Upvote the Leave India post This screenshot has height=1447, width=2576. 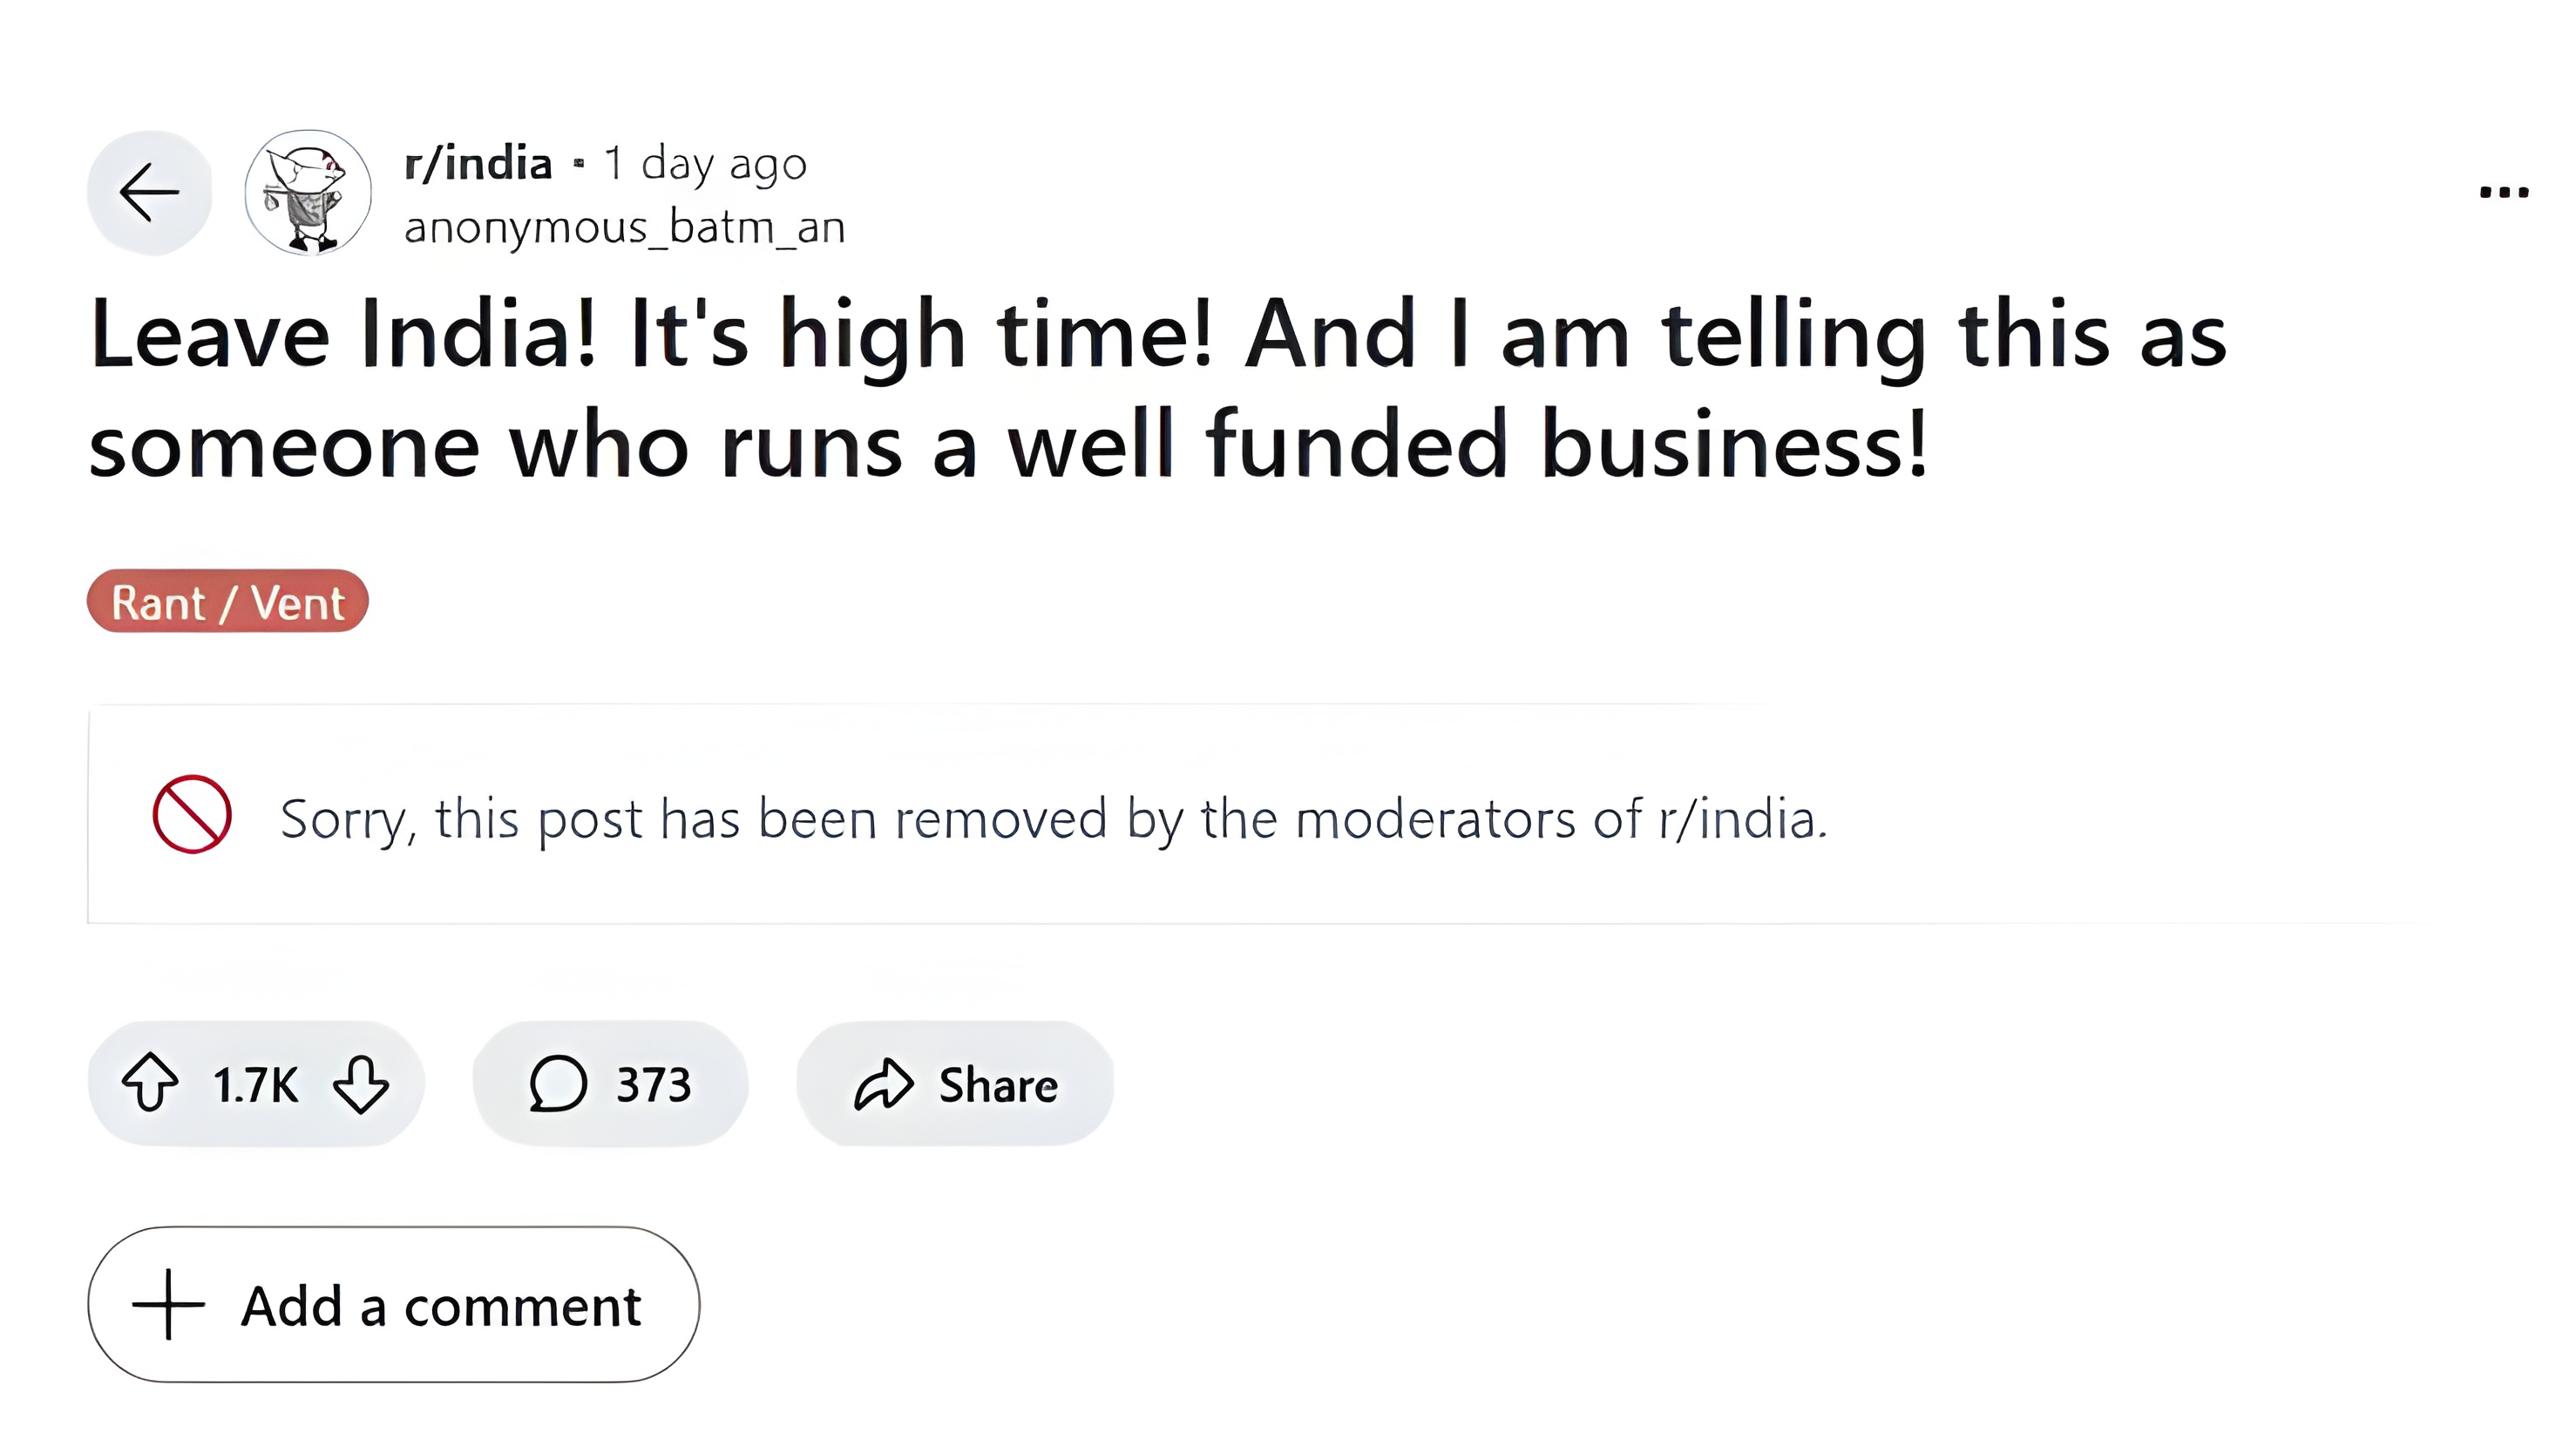coord(150,1083)
